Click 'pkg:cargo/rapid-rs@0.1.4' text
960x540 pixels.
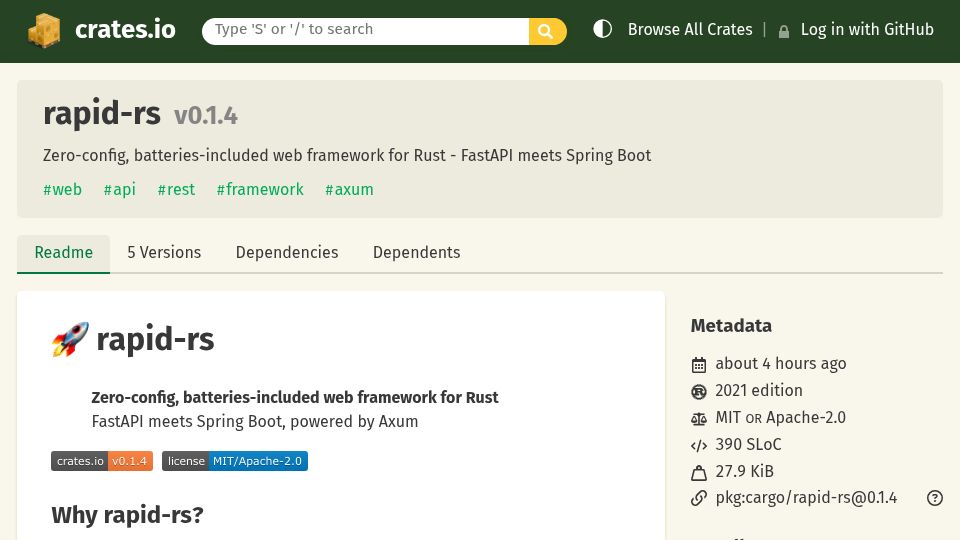pos(806,498)
